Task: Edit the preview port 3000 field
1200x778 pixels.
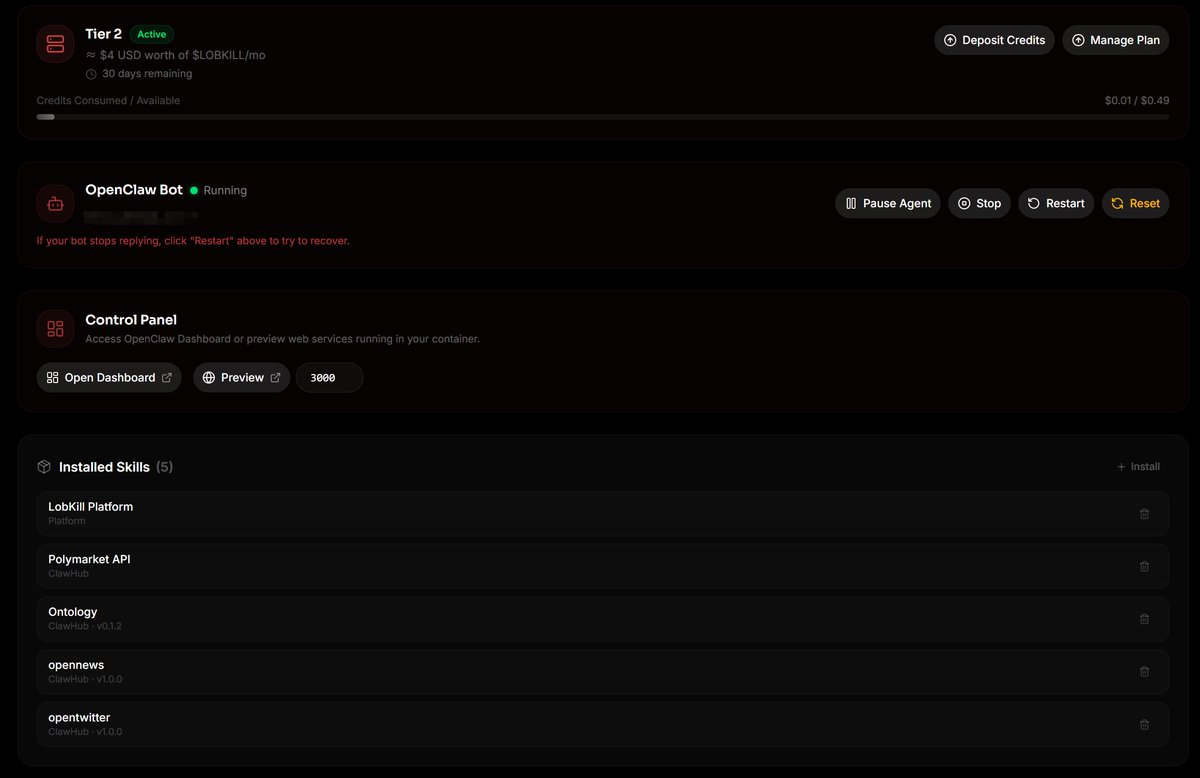Action: point(329,377)
